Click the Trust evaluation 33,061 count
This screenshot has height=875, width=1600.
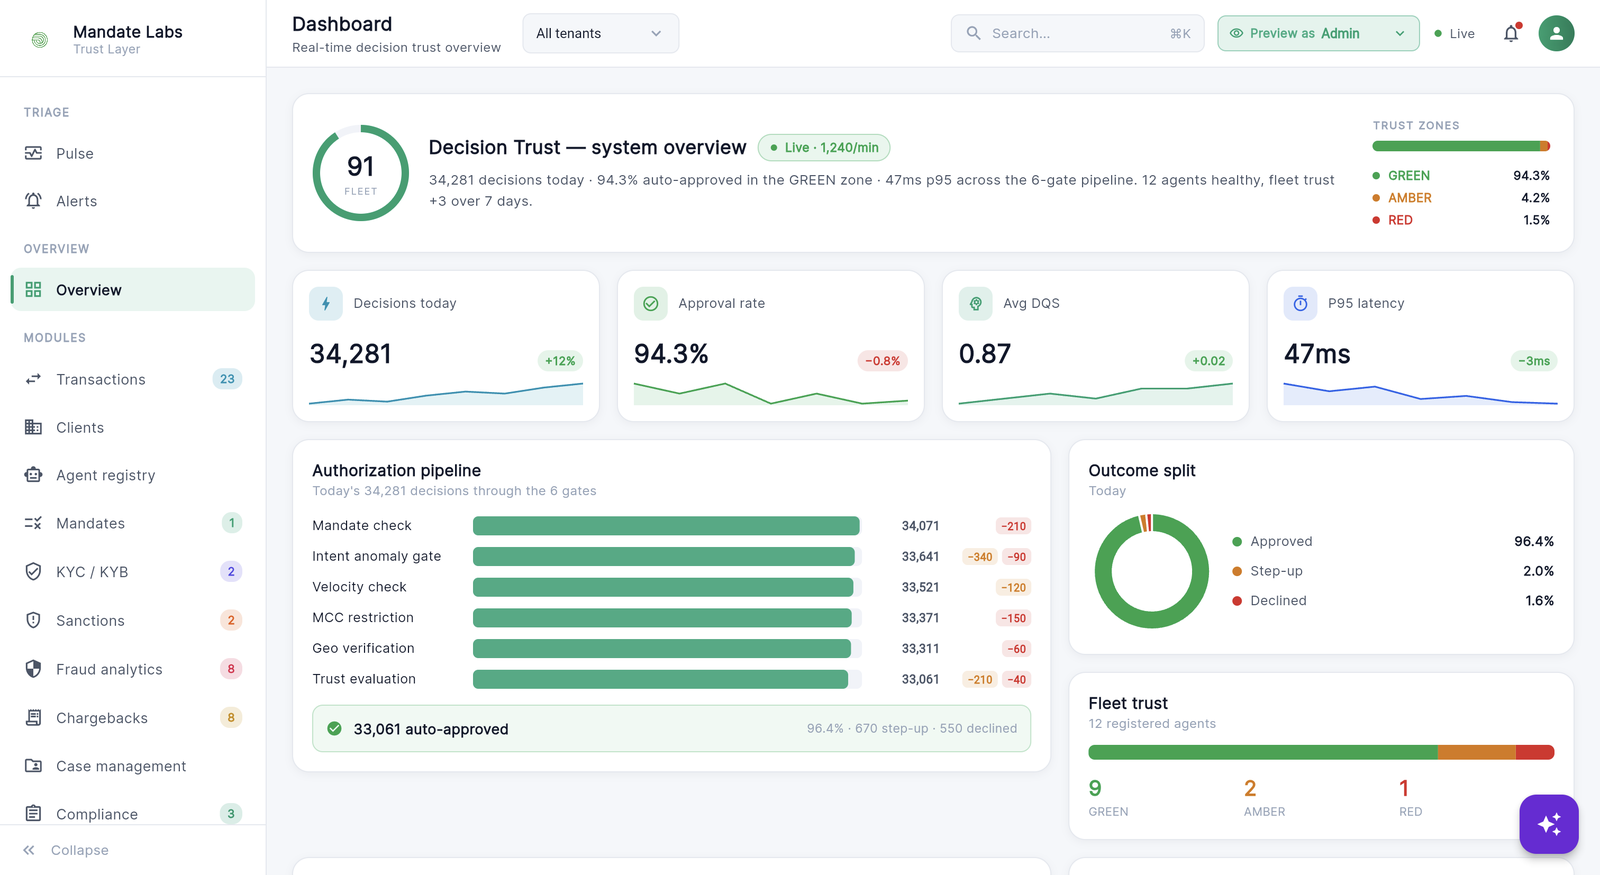click(920, 679)
